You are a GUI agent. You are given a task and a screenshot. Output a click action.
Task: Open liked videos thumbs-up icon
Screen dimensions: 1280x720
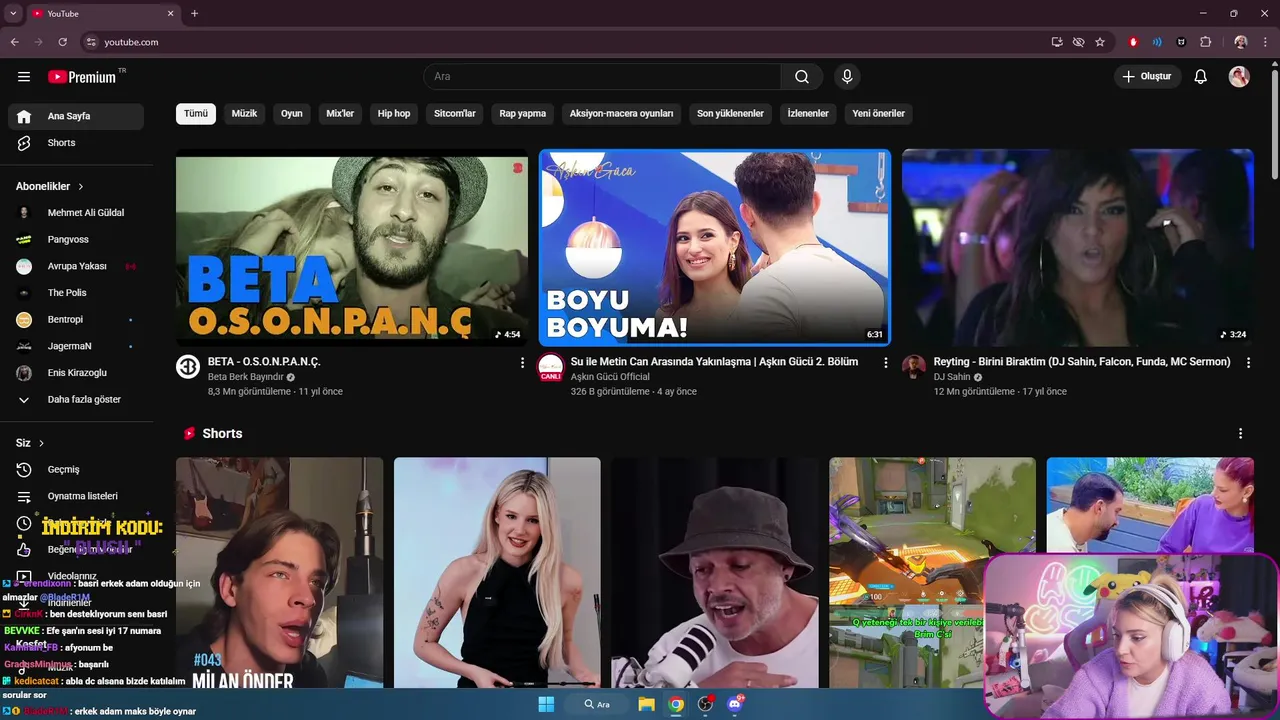(24, 550)
